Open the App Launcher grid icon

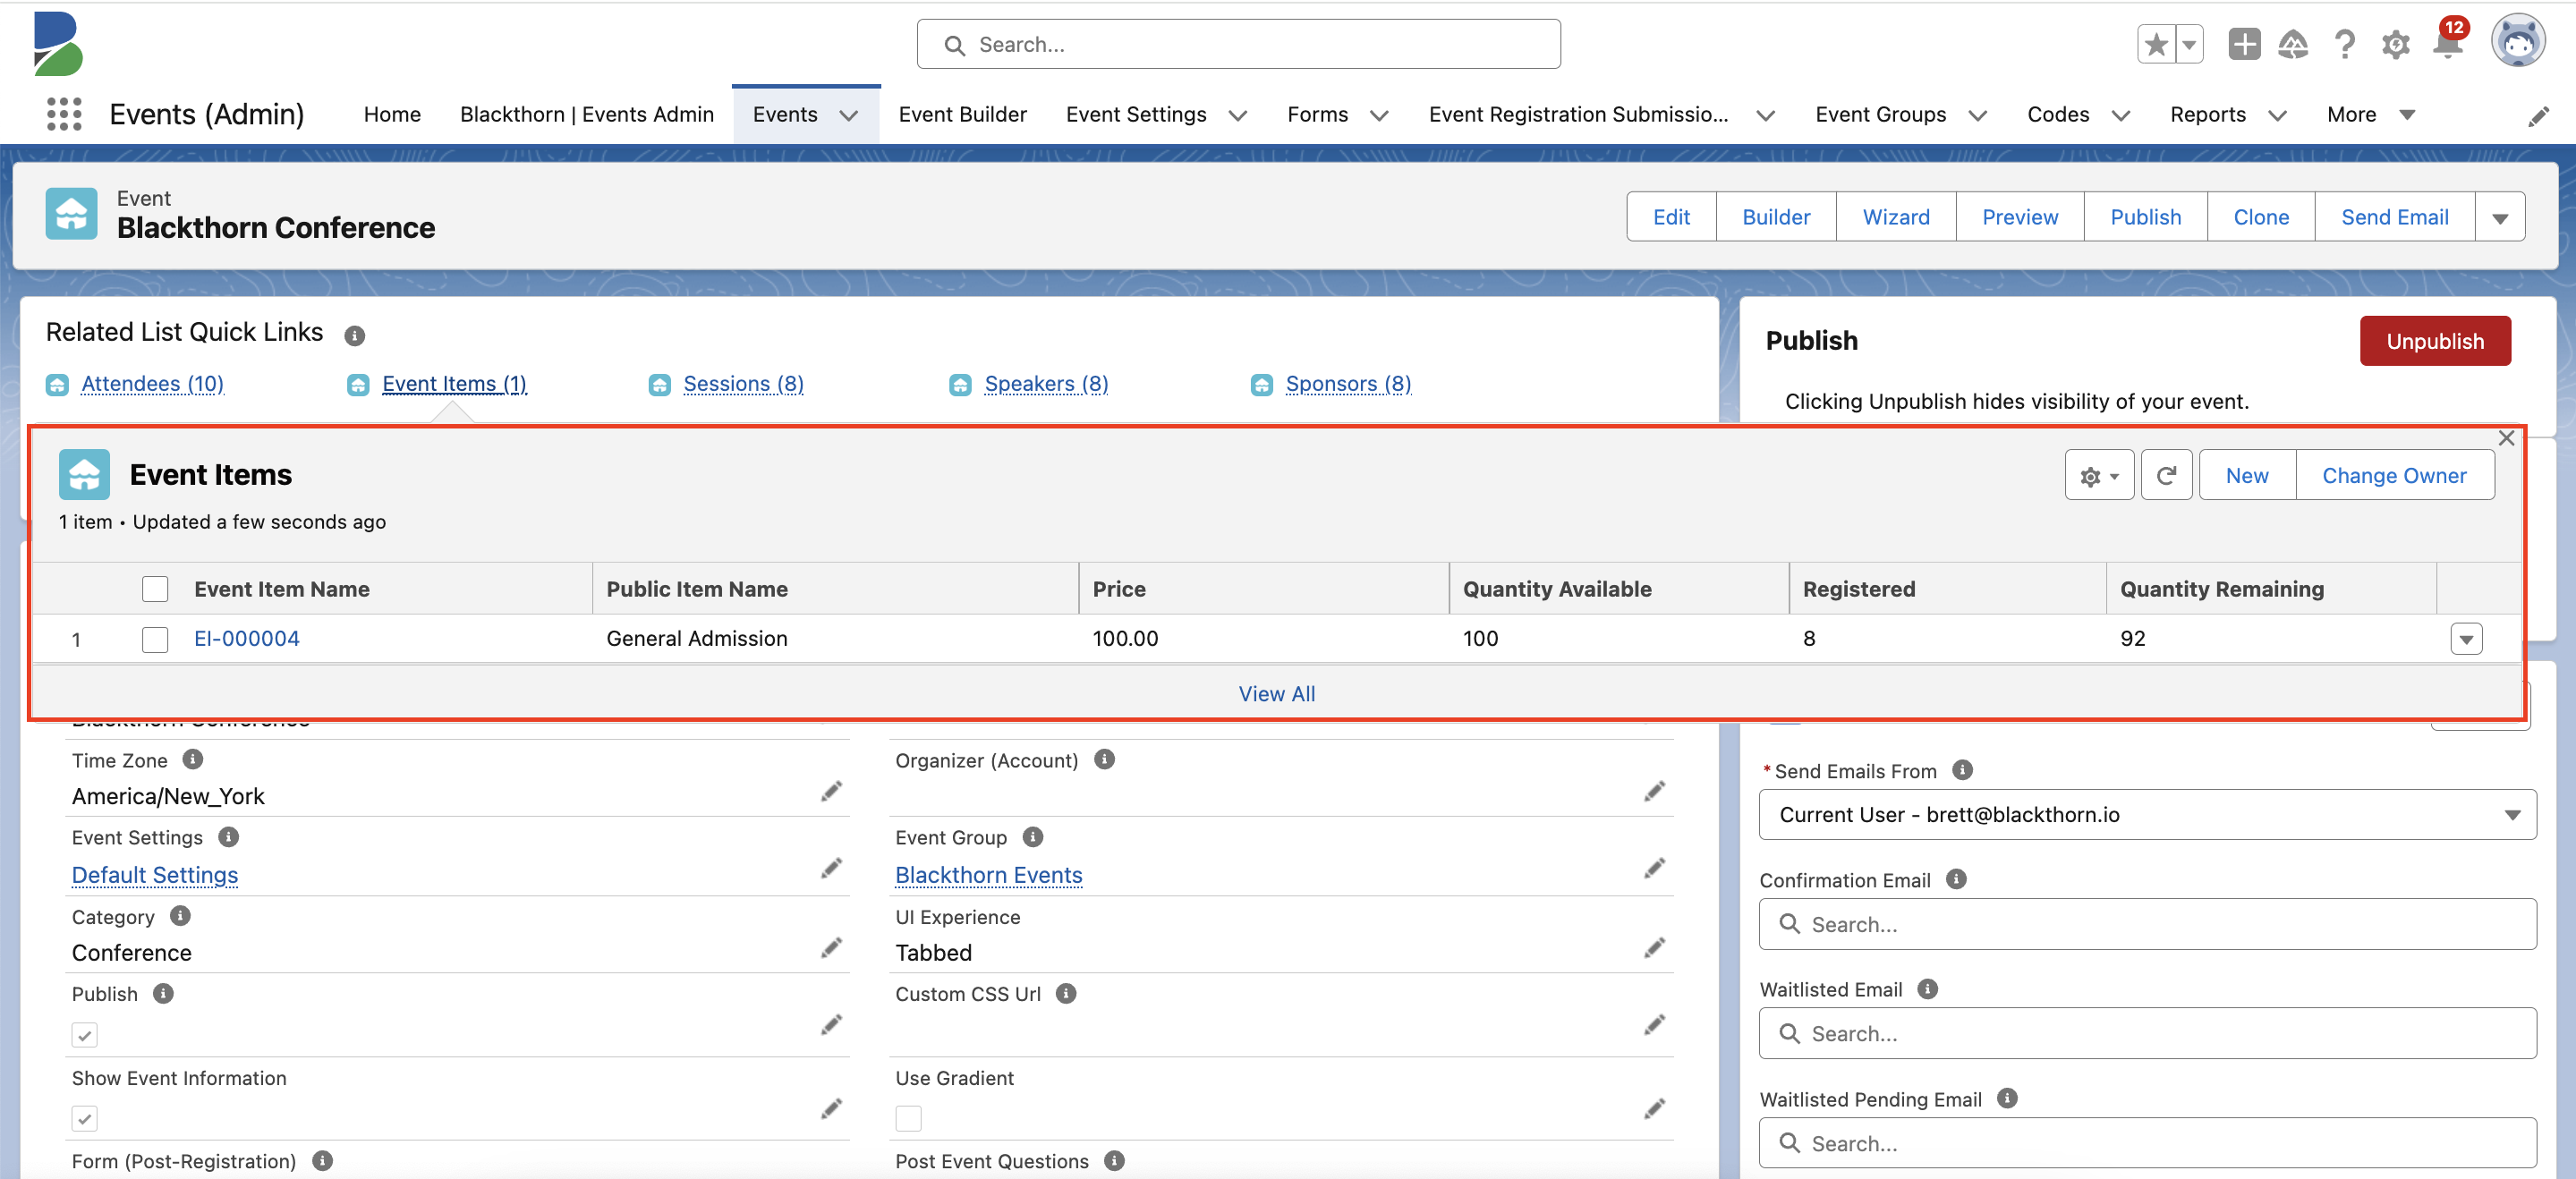coord(64,114)
